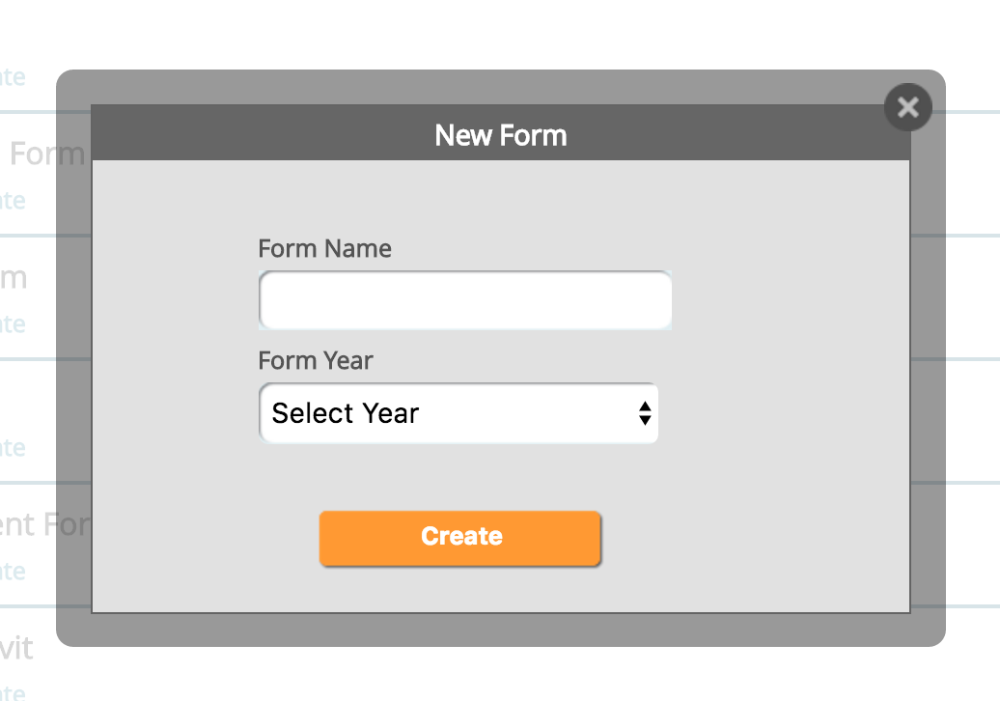Screen dimensions: 1000x701
Task: Click the faded link directly above 'ent For' heading
Action: click(x=12, y=448)
